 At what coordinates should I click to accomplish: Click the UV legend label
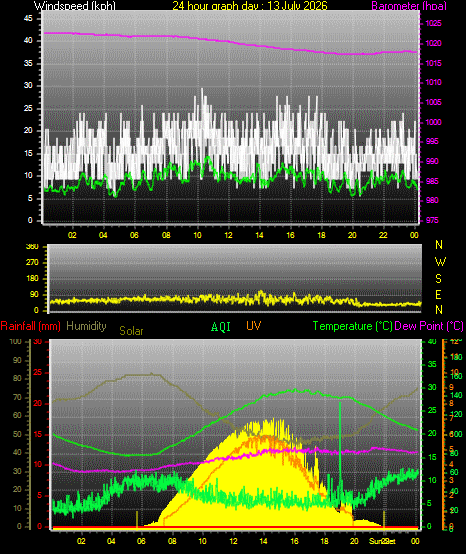(253, 326)
